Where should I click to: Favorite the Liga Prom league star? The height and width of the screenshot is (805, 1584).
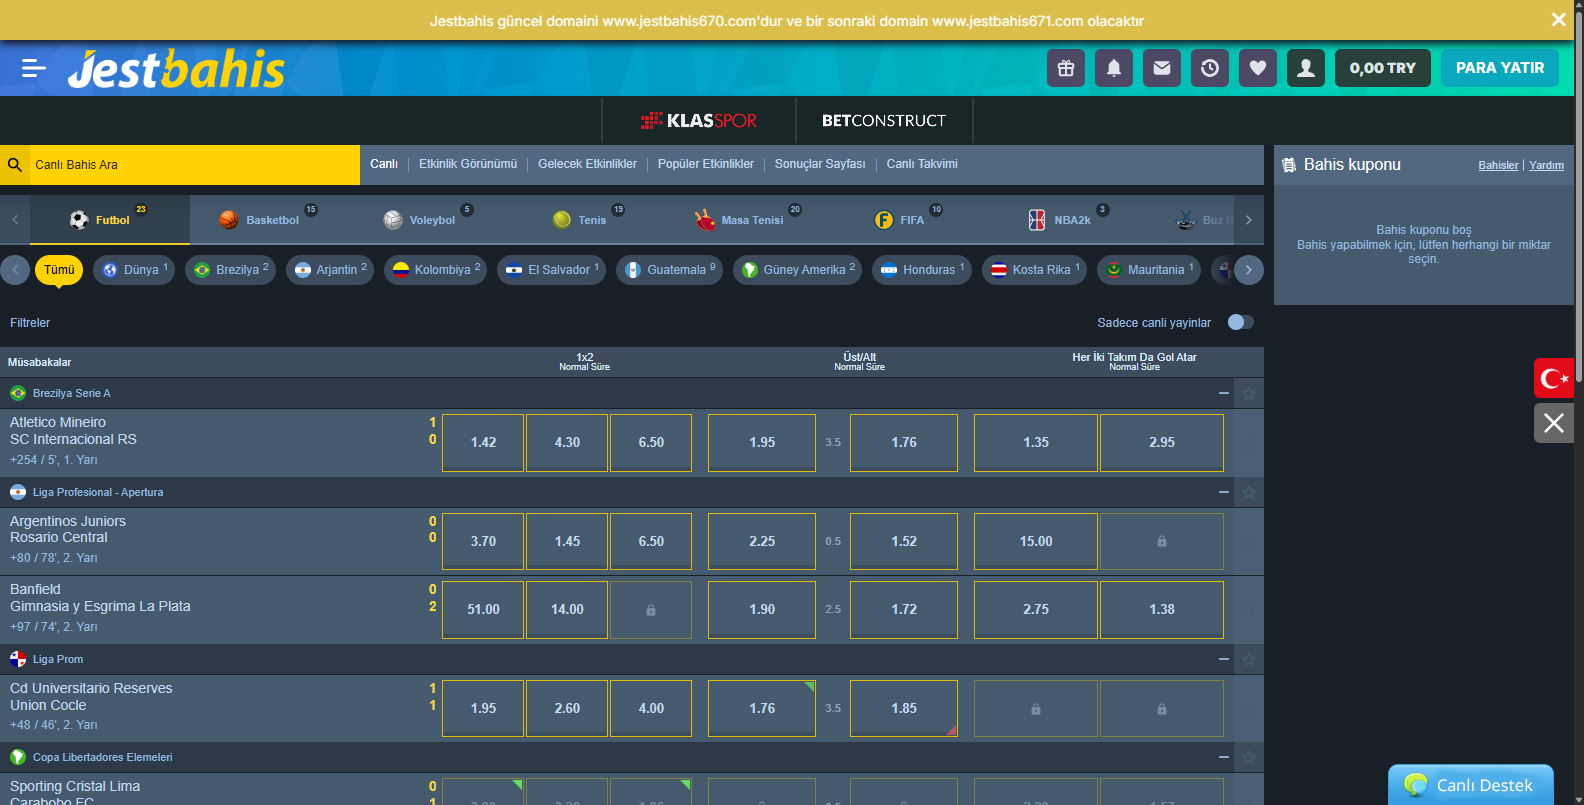1249,659
